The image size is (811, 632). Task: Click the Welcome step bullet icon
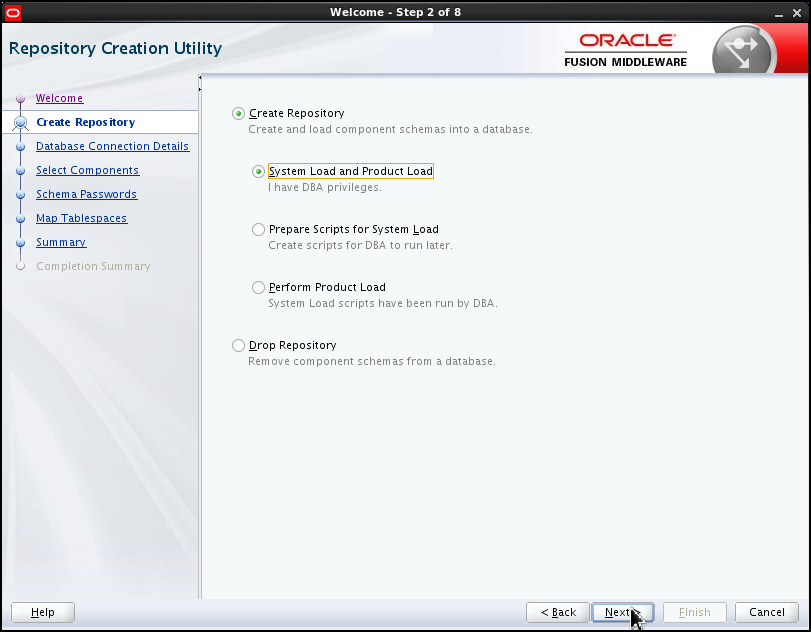click(x=21, y=98)
